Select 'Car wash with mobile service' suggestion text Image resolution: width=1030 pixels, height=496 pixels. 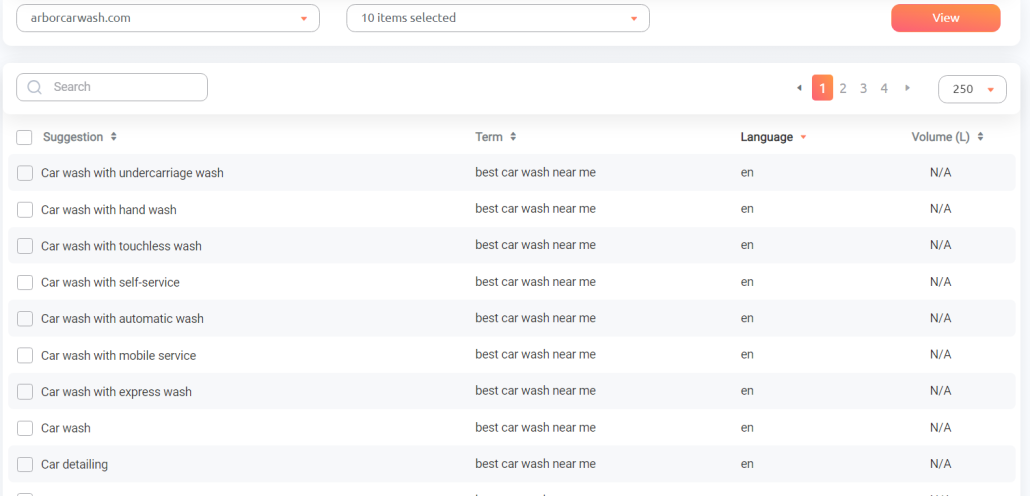point(118,355)
